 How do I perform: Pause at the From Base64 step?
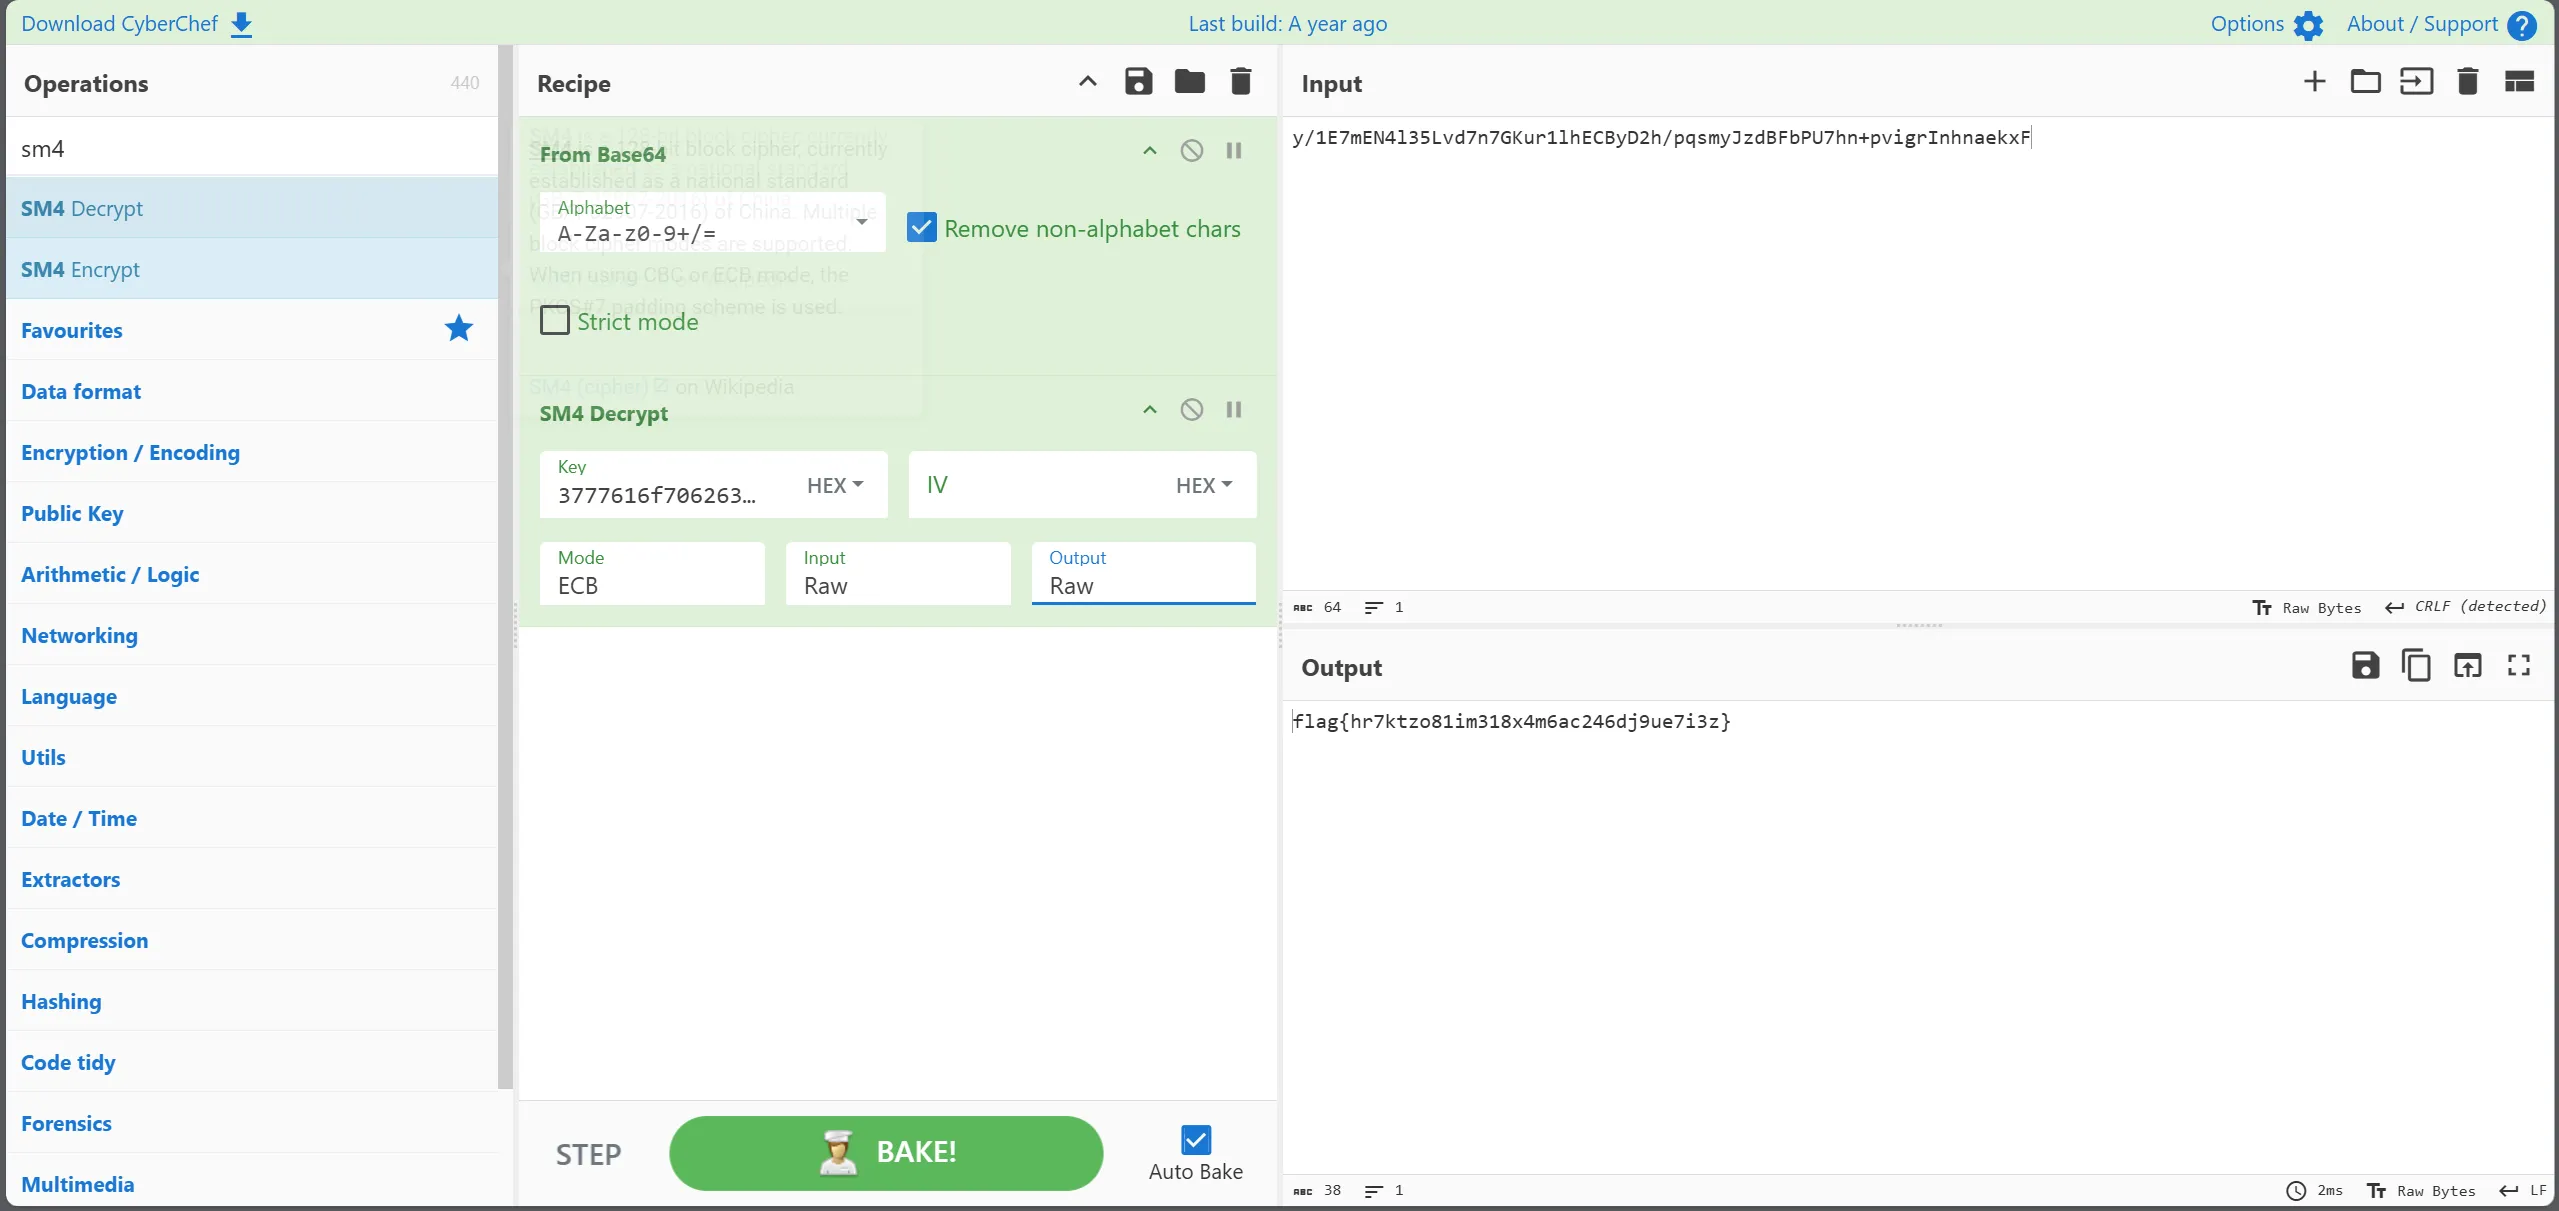pos(1233,151)
